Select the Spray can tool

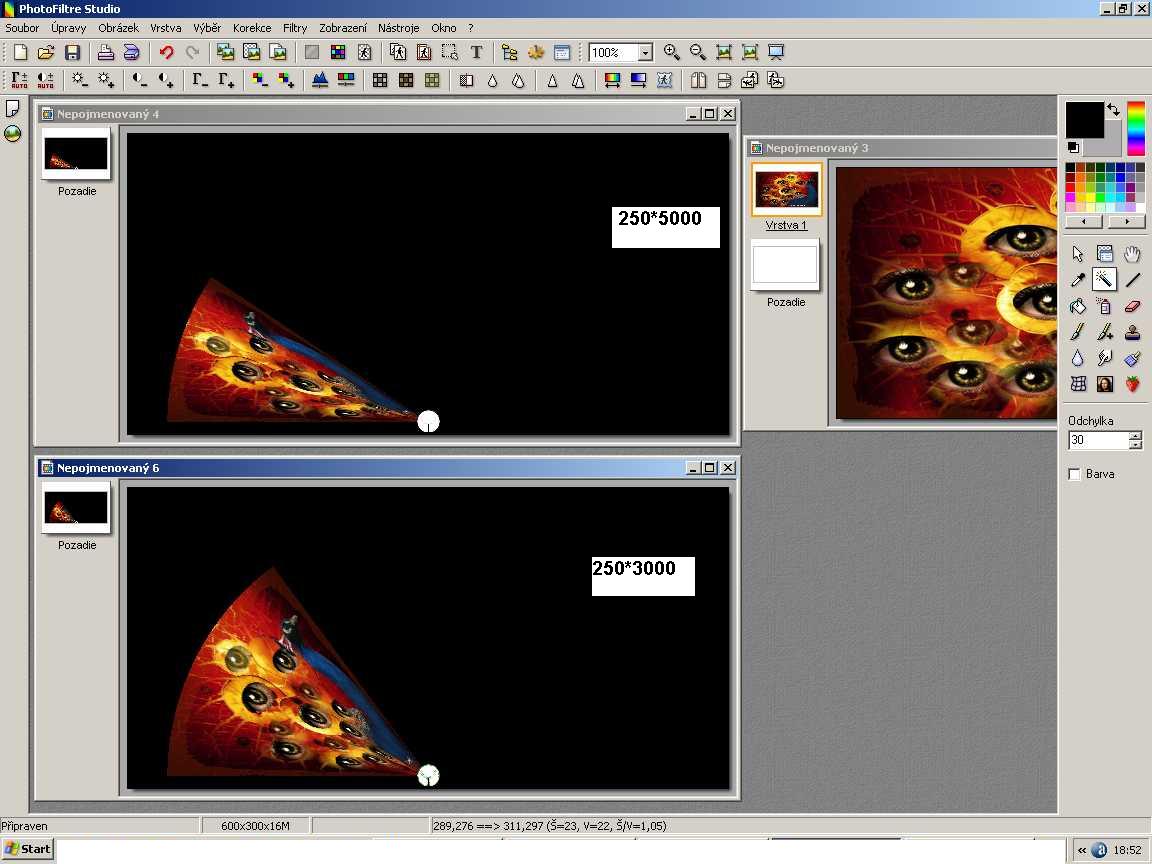tap(1105, 307)
